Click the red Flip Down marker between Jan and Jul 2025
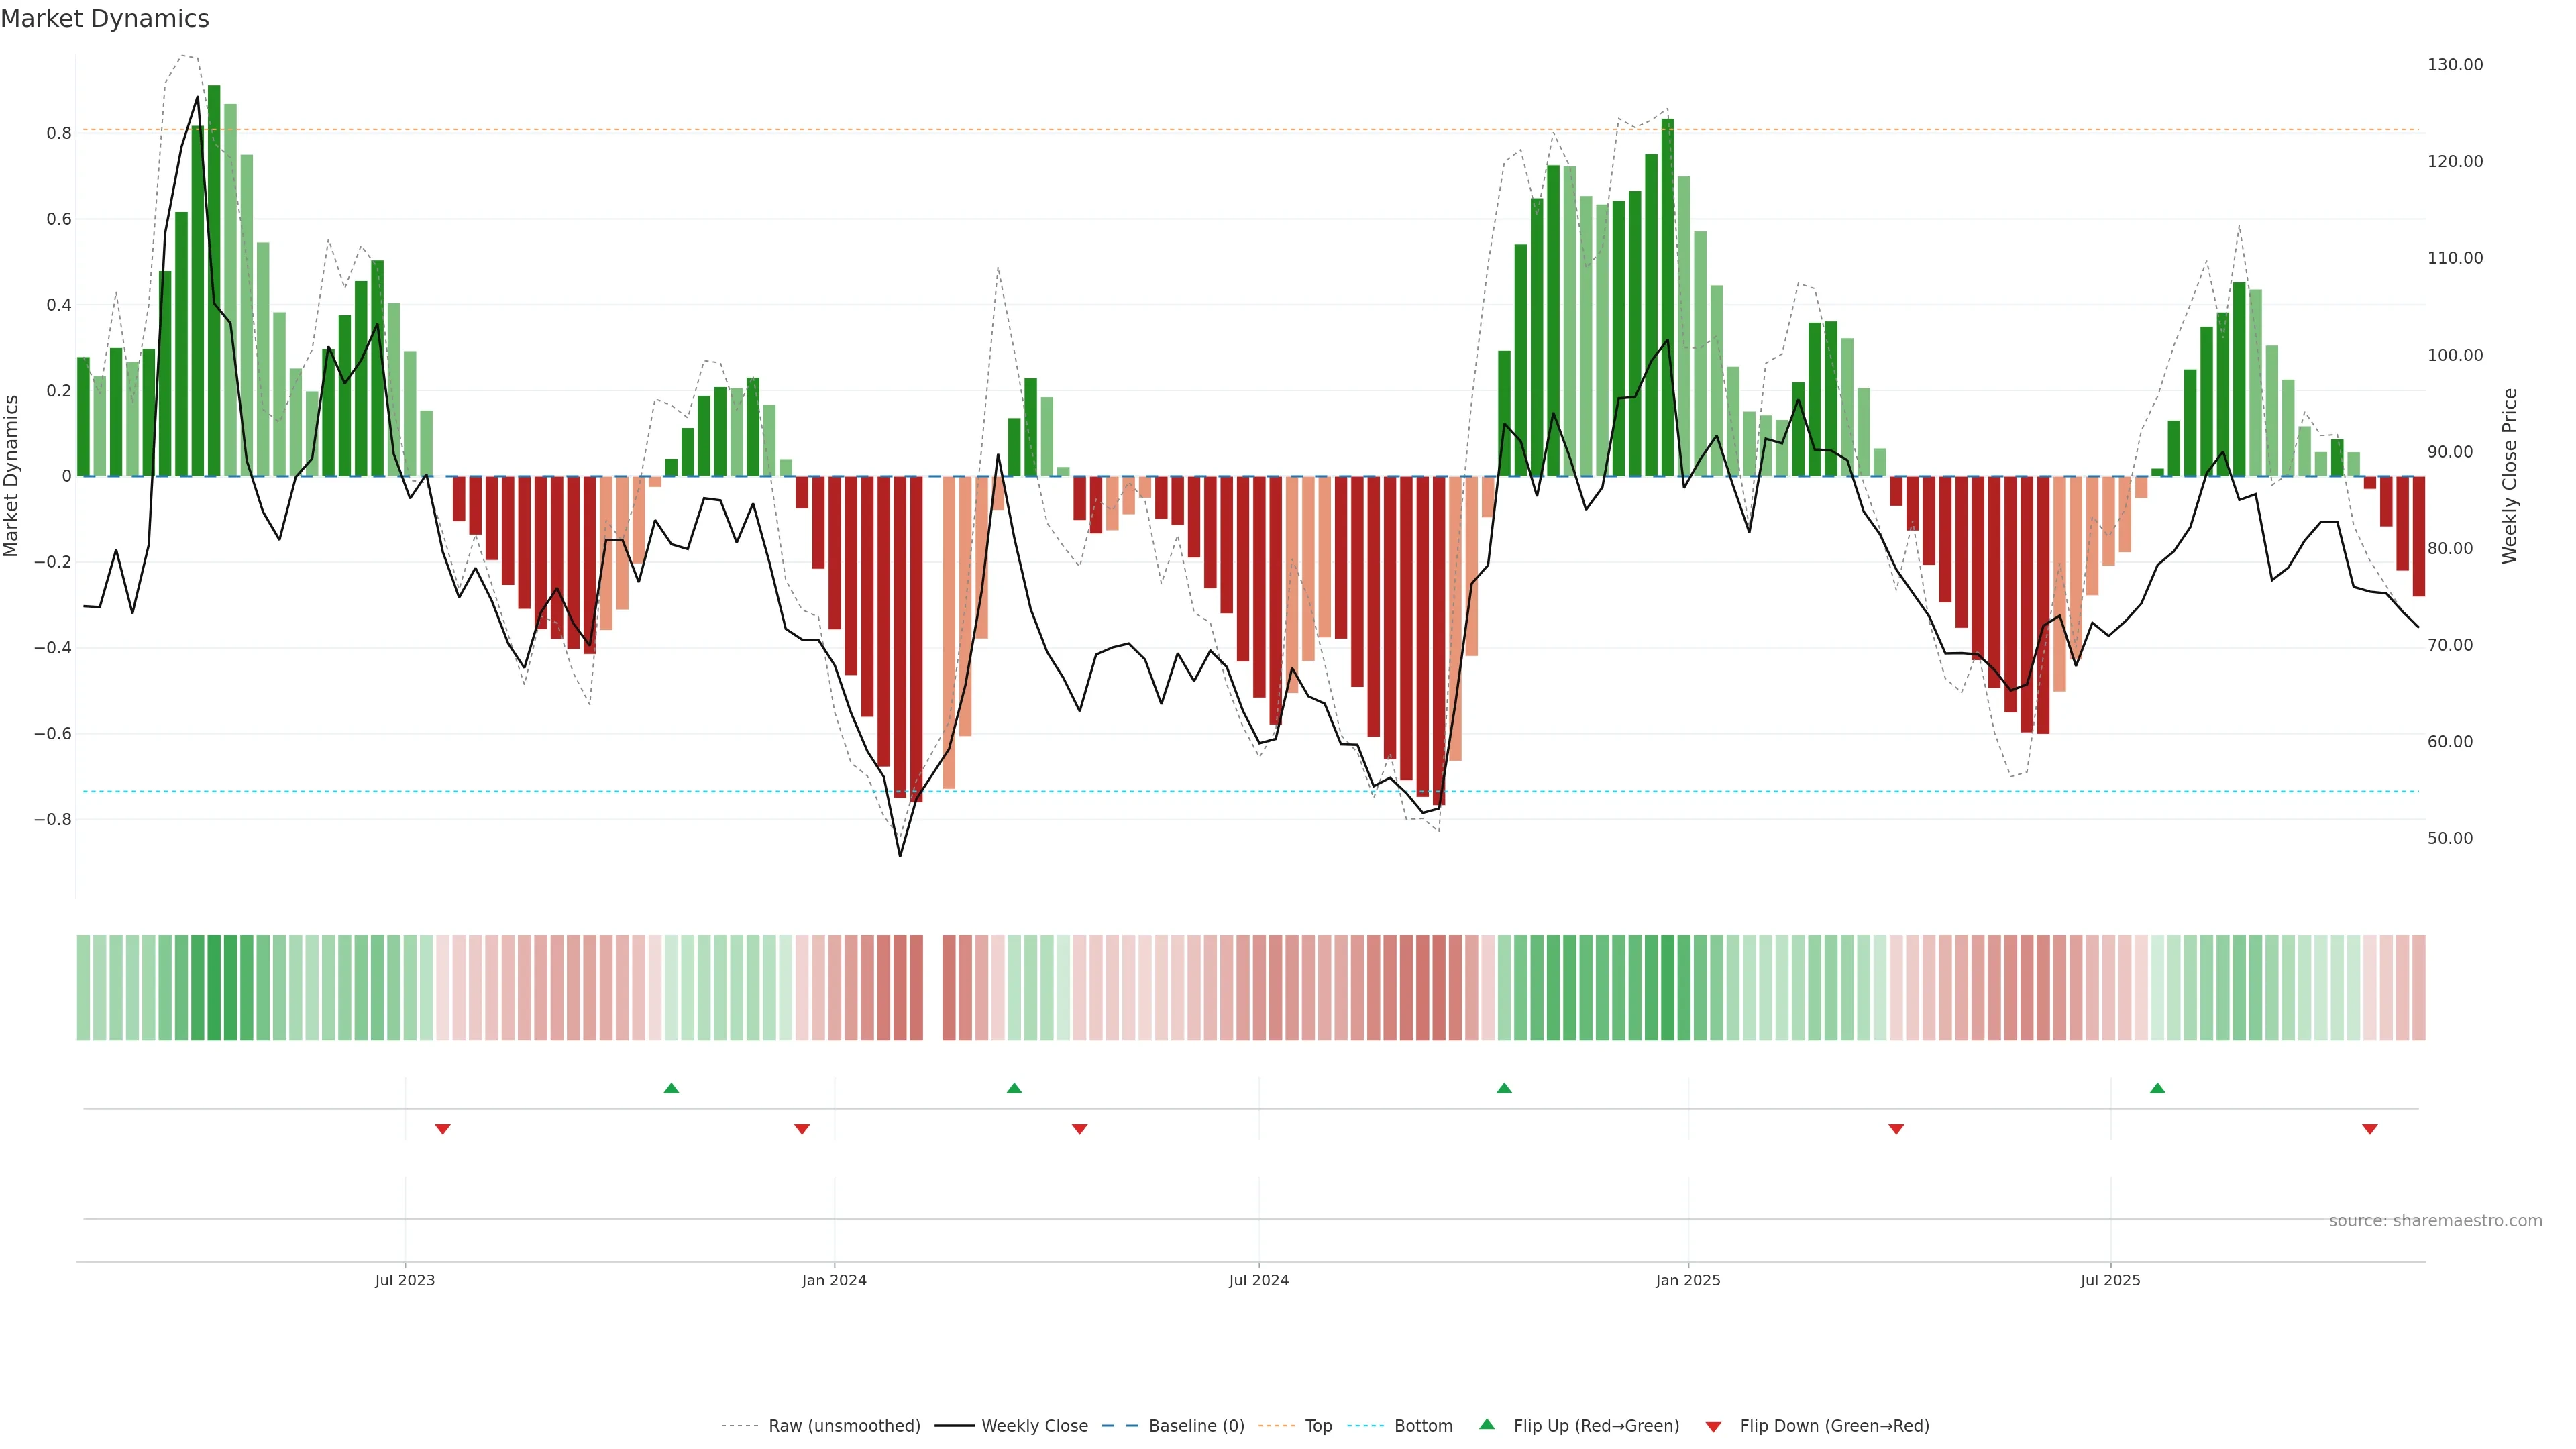Viewport: 2576px width, 1449px height. [x=1896, y=1129]
